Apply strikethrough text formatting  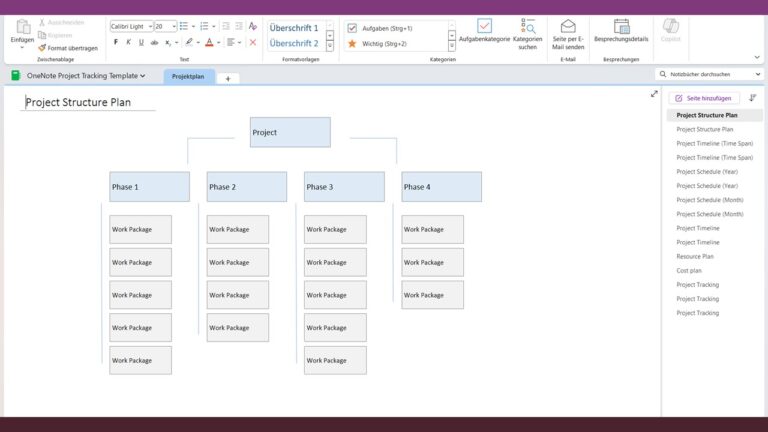pos(154,43)
